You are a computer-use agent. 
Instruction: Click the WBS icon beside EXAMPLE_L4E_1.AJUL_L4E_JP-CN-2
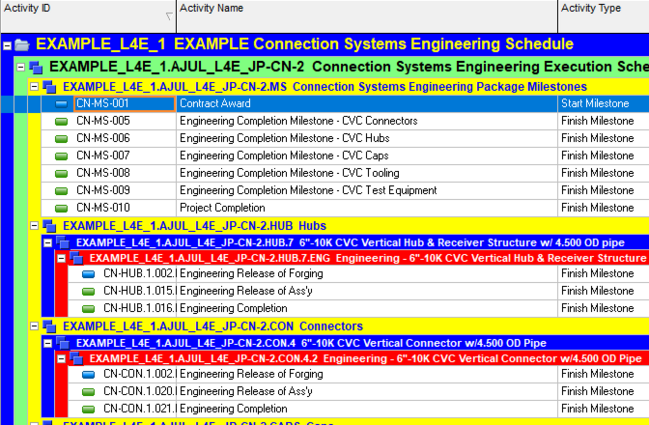(37, 67)
